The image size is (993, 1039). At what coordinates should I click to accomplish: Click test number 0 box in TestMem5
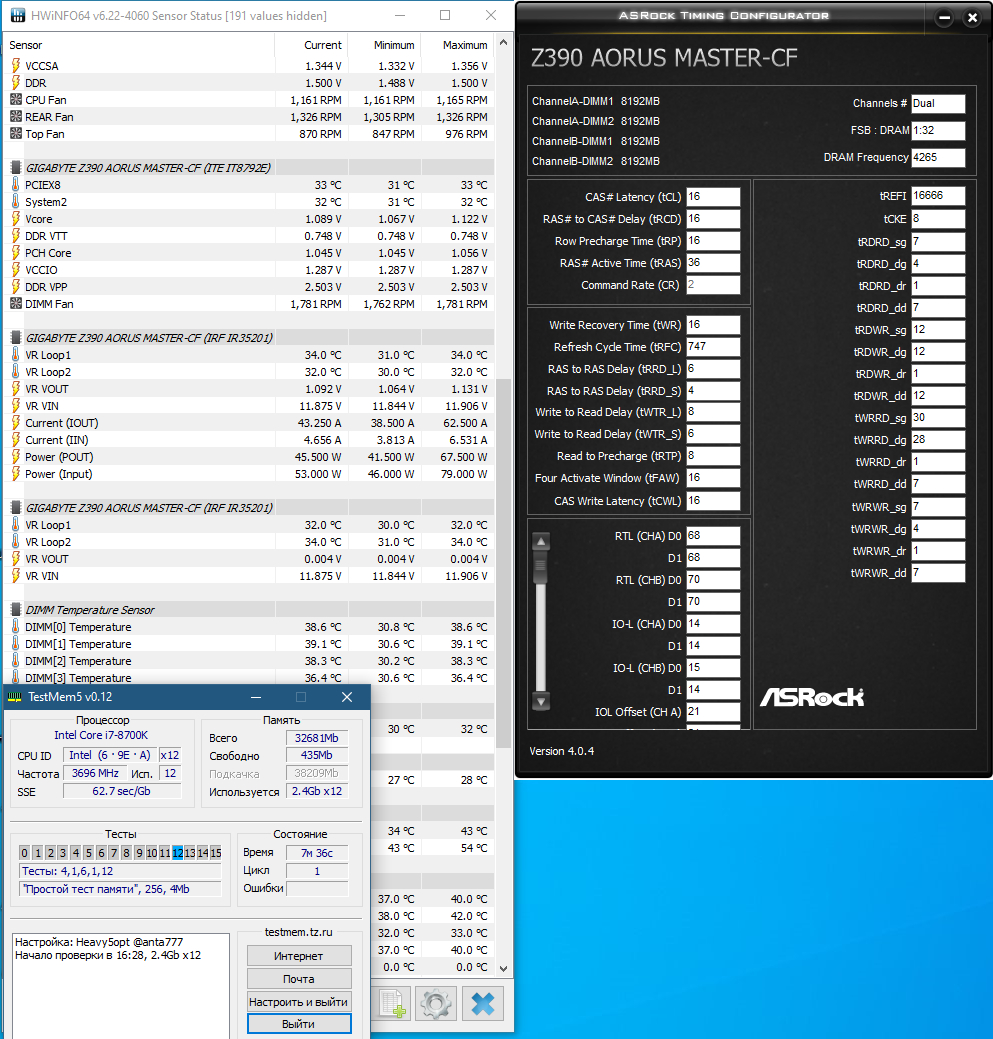pyautogui.click(x=25, y=853)
